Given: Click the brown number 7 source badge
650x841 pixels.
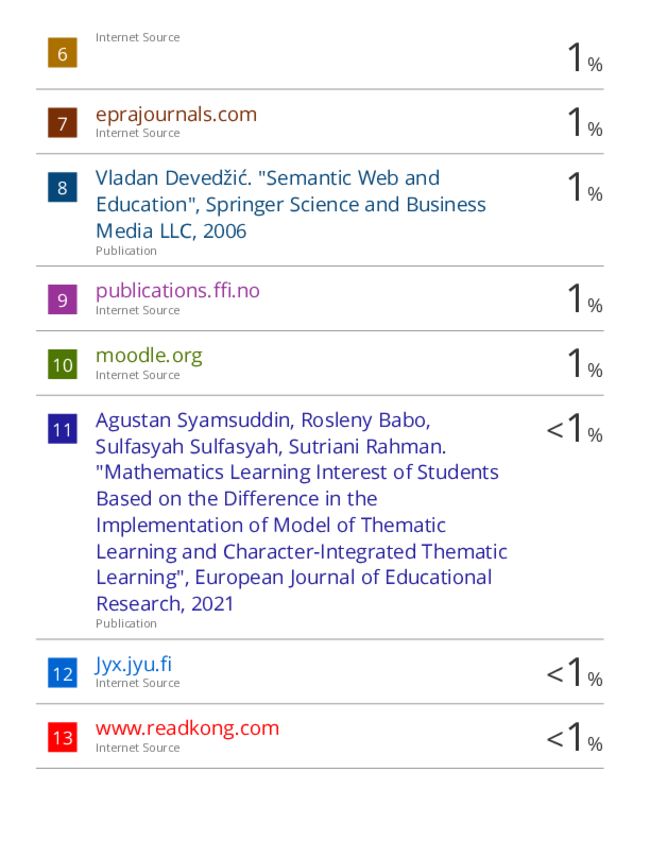Looking at the screenshot, I should coord(62,123).
